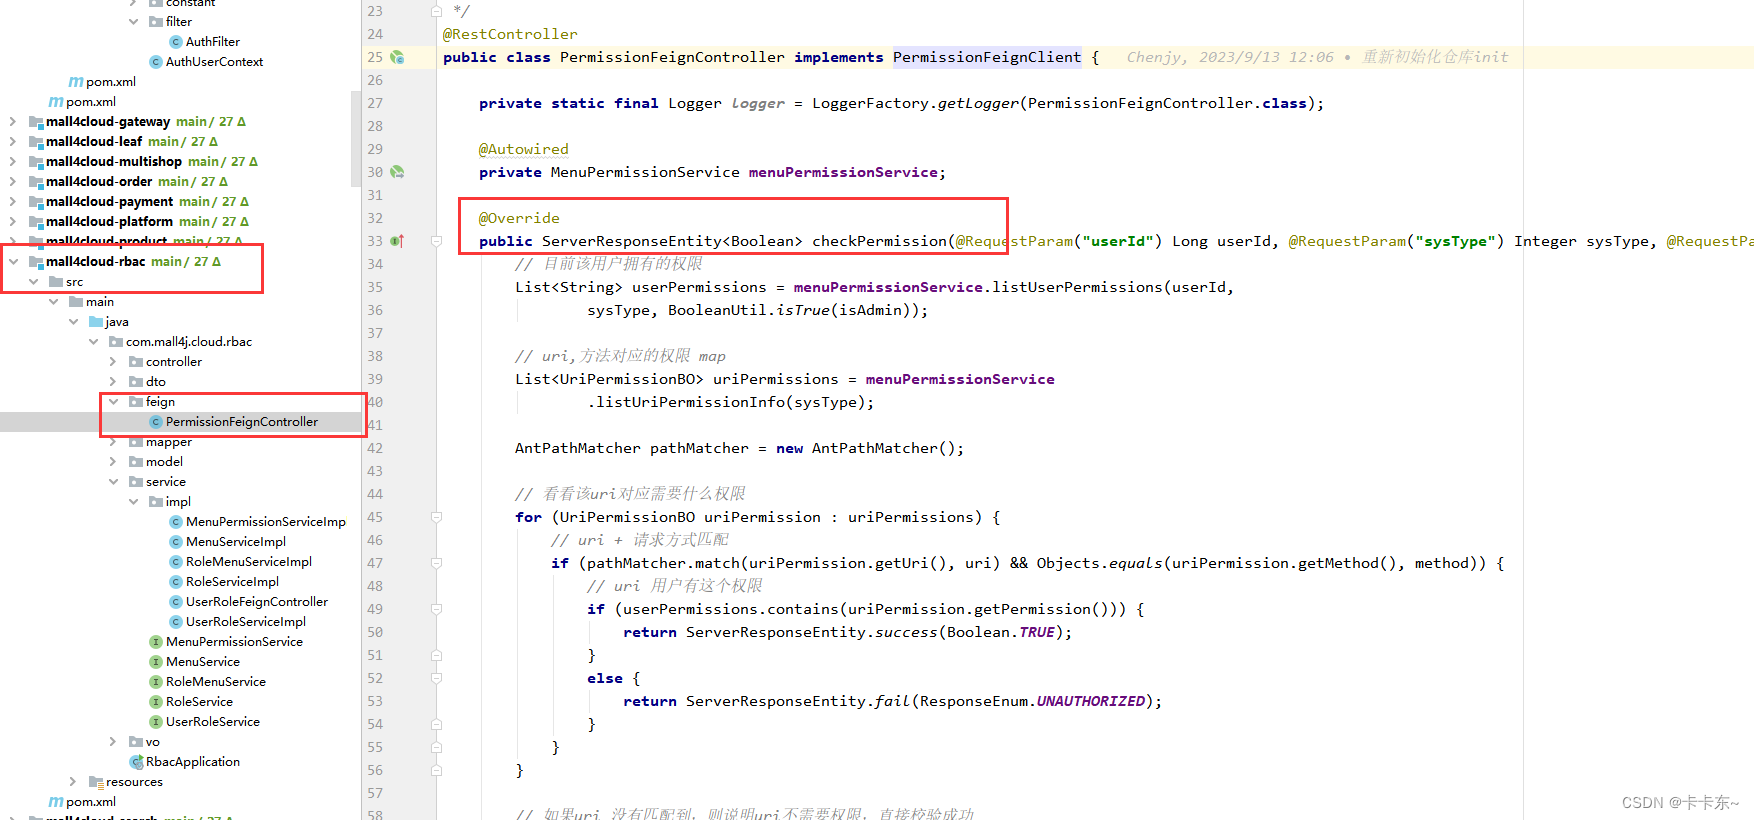
Task: Click the @Override annotation on line 32
Action: click(519, 218)
